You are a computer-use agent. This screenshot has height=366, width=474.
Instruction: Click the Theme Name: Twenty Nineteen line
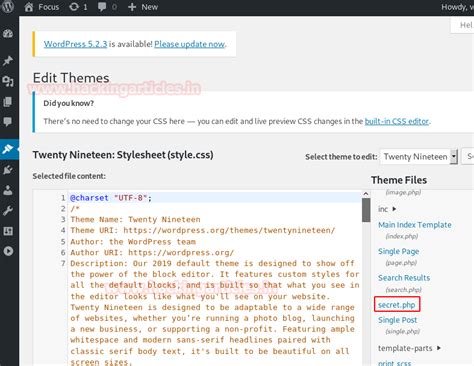coord(135,220)
